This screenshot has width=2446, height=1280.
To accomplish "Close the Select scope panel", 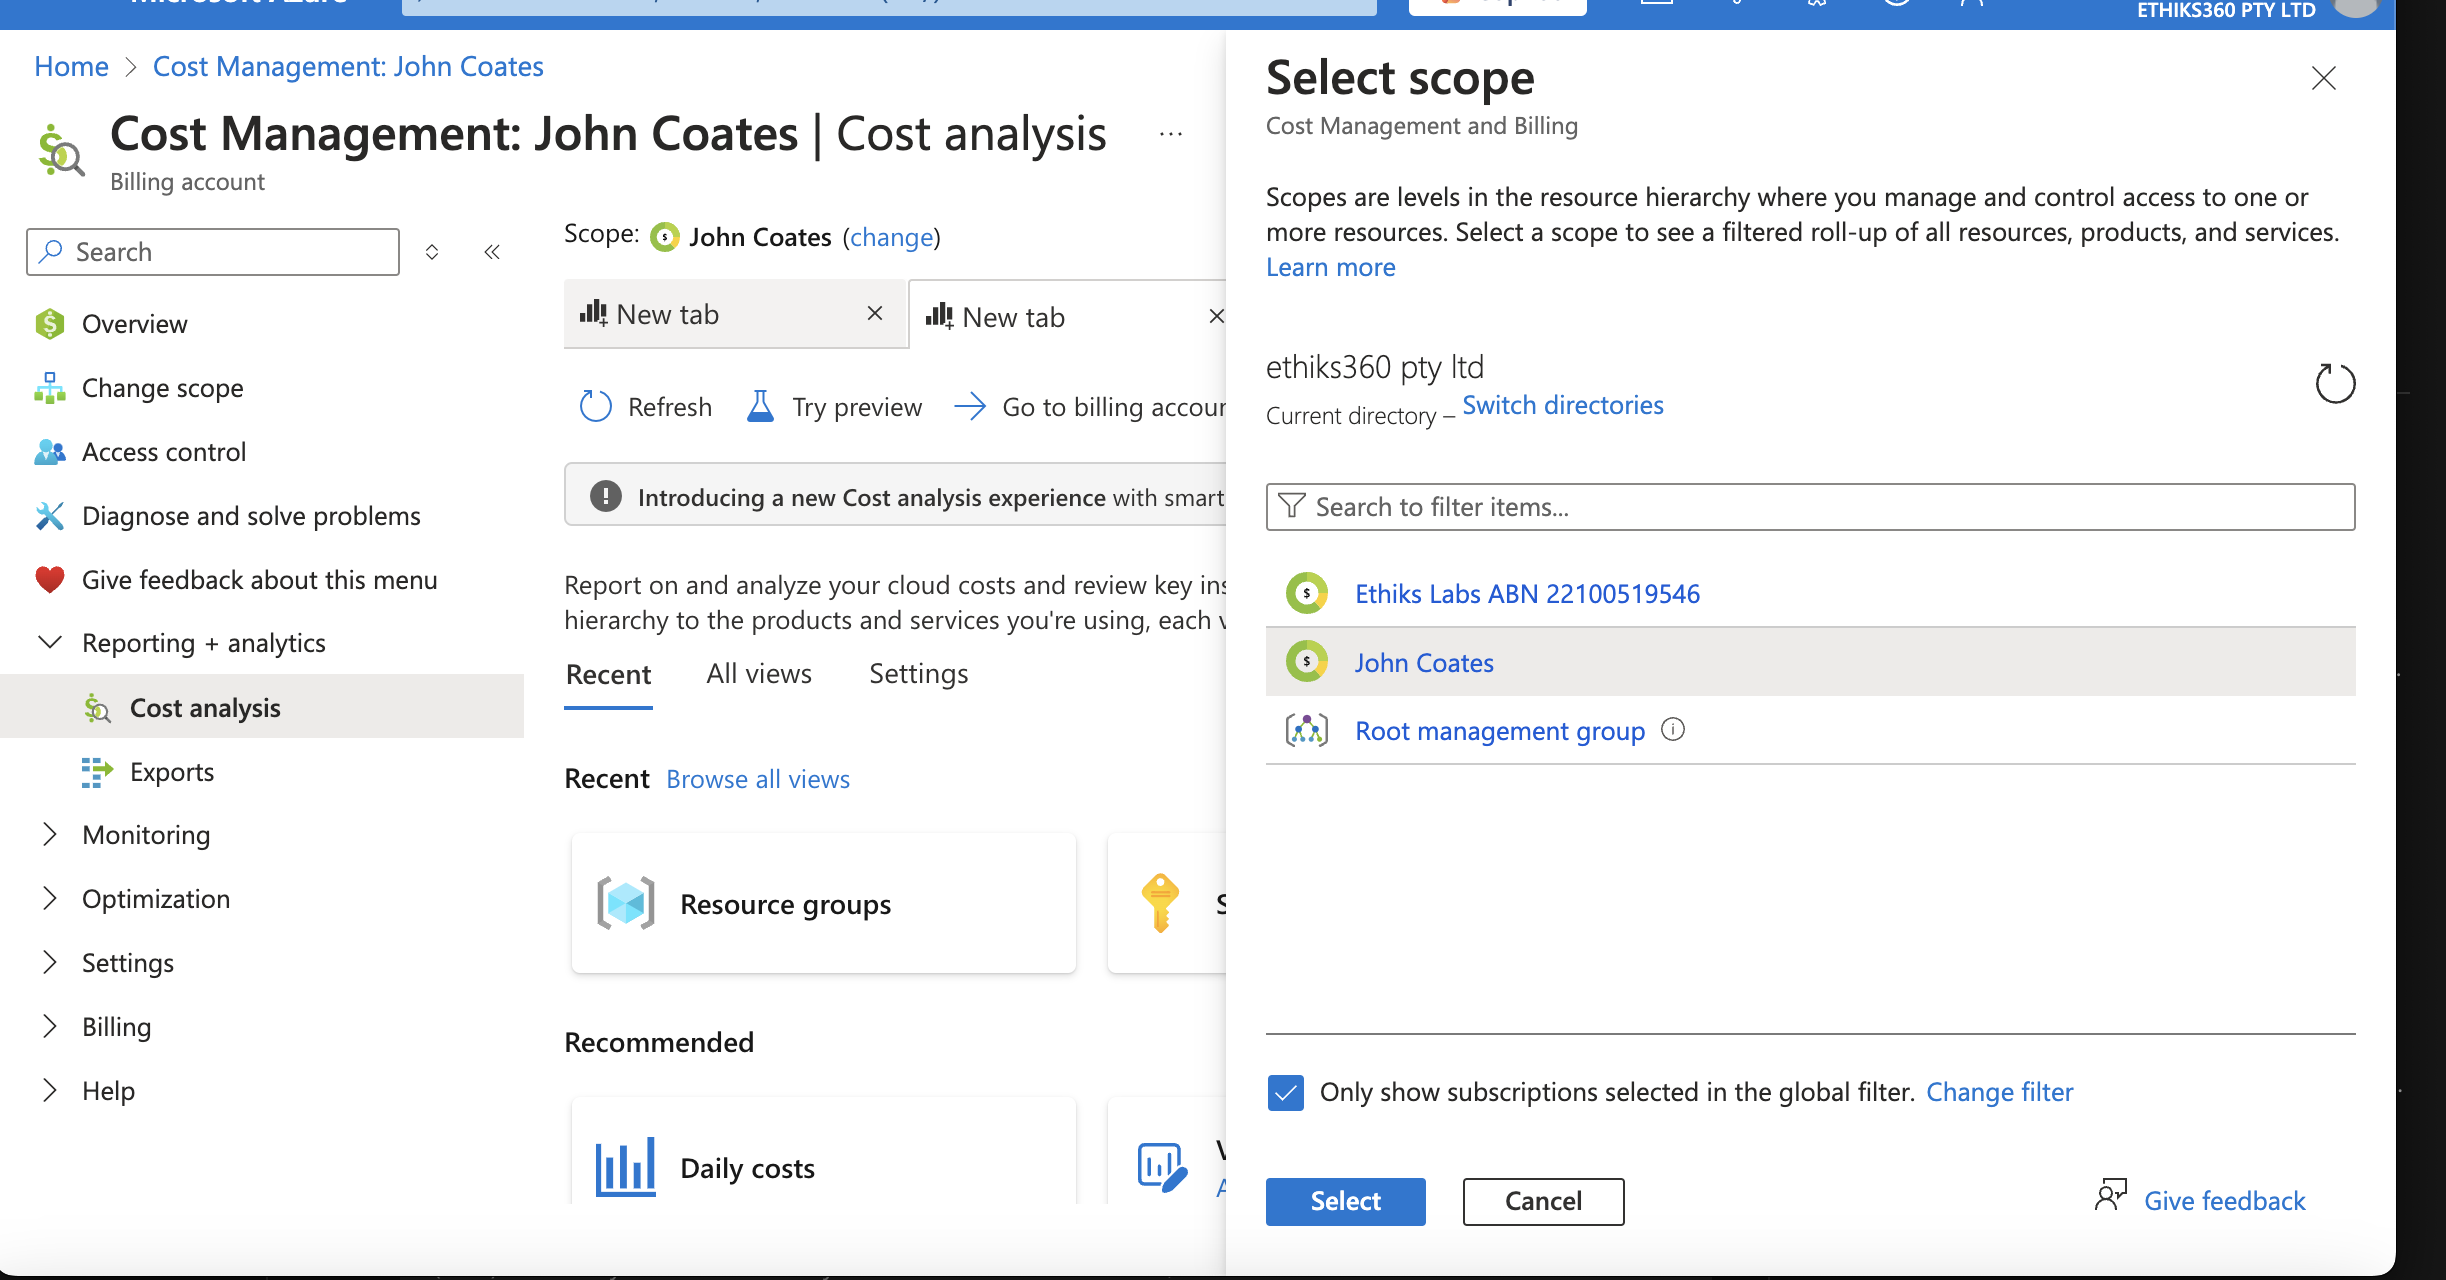I will 2324,78.
